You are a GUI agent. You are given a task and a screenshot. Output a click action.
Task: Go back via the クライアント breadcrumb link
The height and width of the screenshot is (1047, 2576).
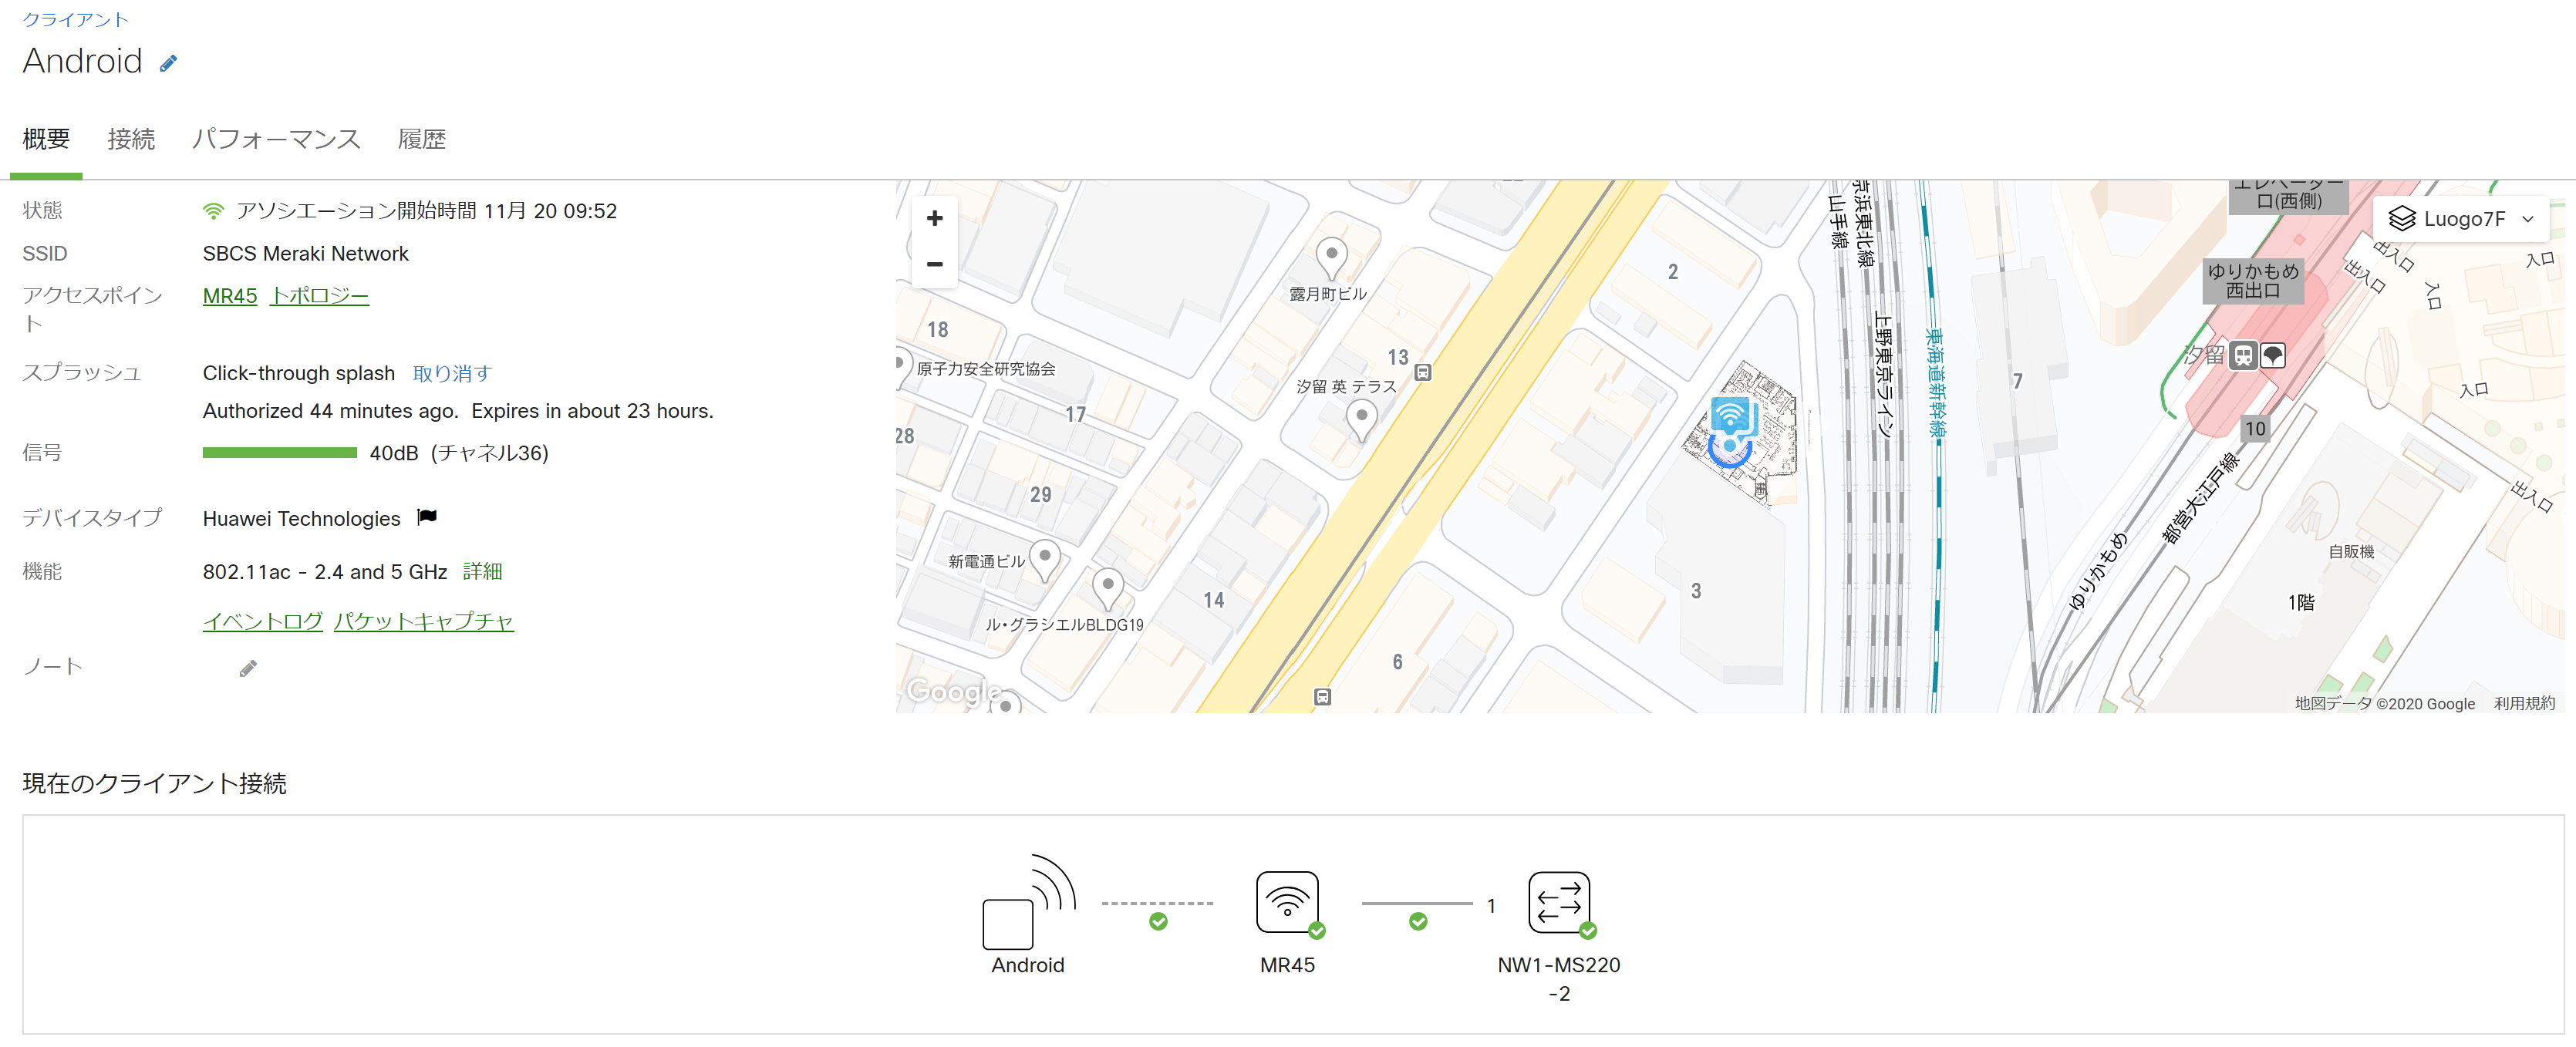[75, 19]
